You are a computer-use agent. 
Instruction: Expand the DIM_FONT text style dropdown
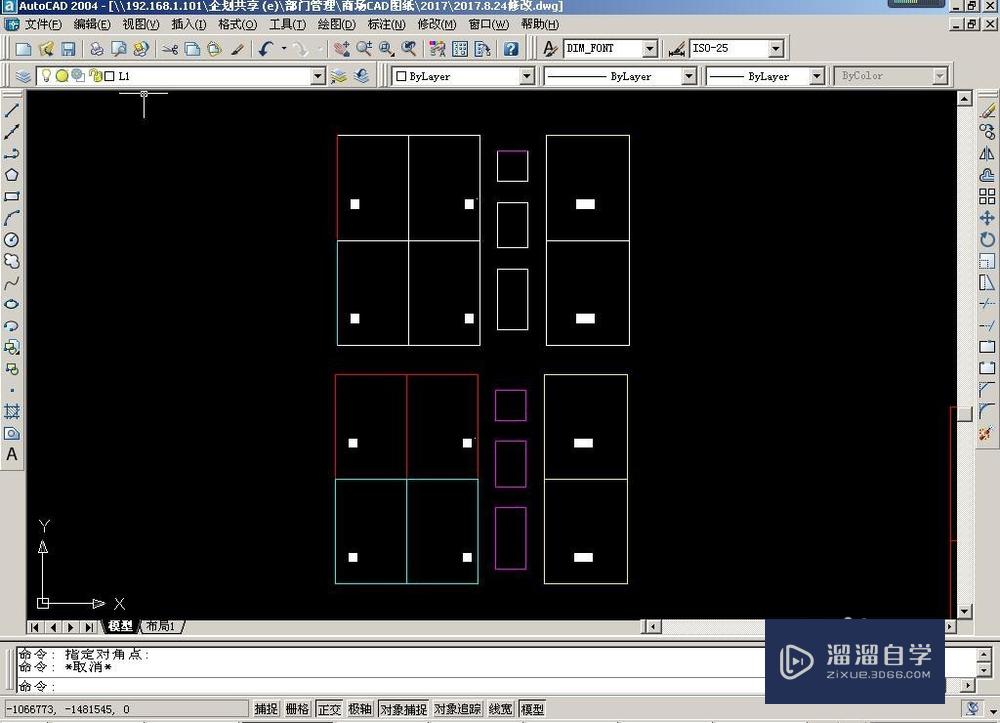coord(650,48)
